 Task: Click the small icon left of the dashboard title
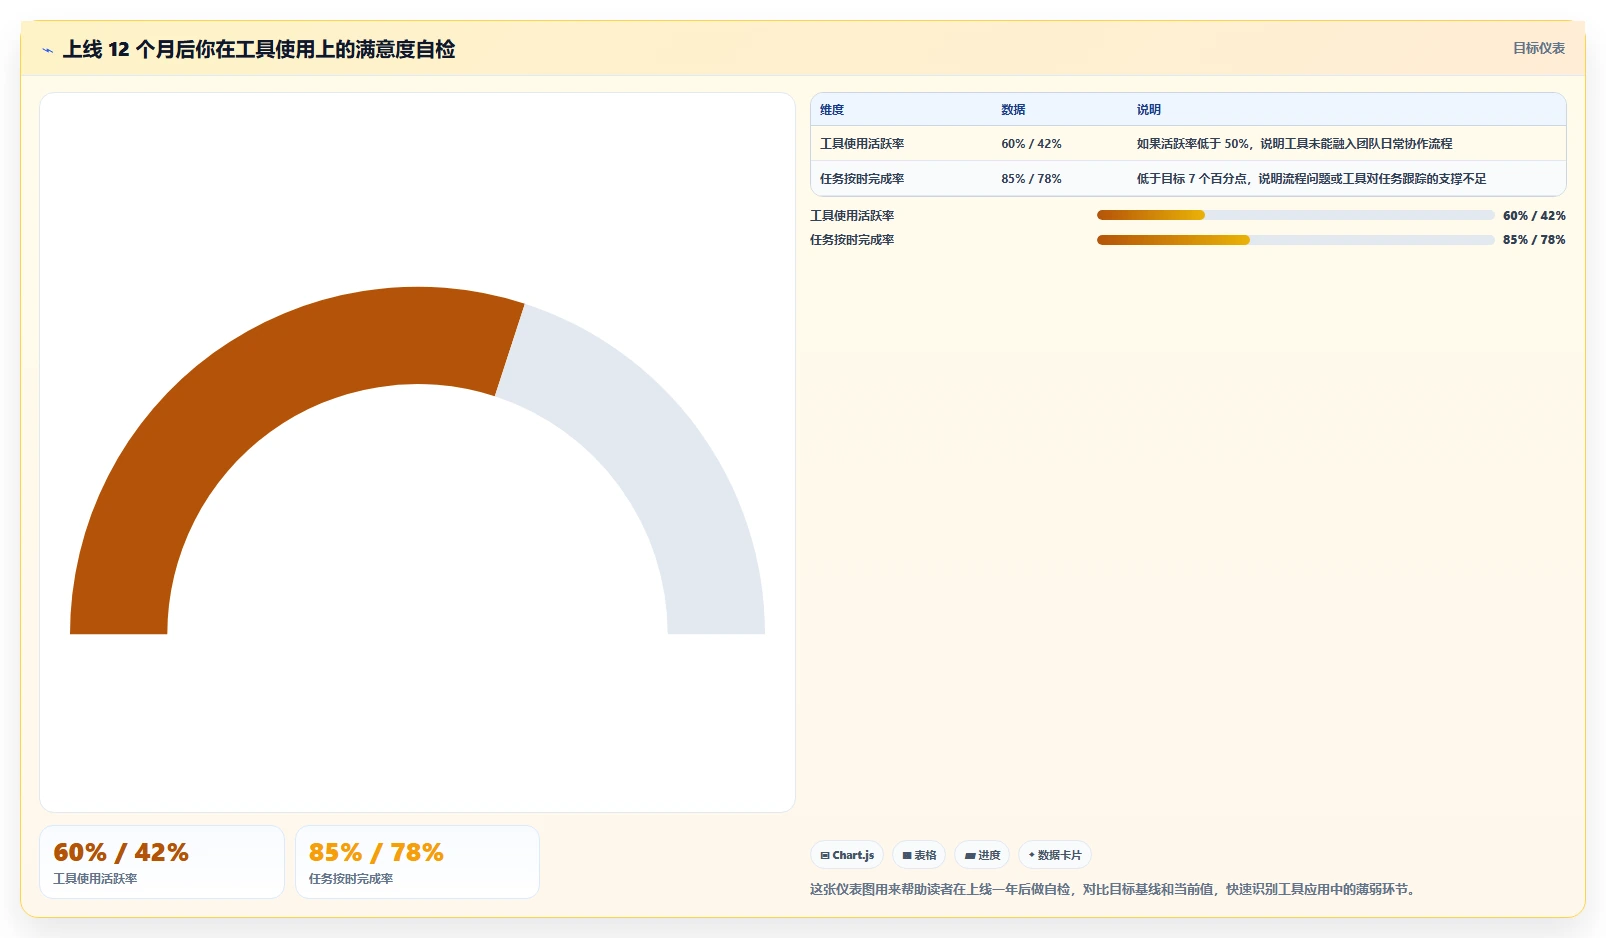(47, 50)
